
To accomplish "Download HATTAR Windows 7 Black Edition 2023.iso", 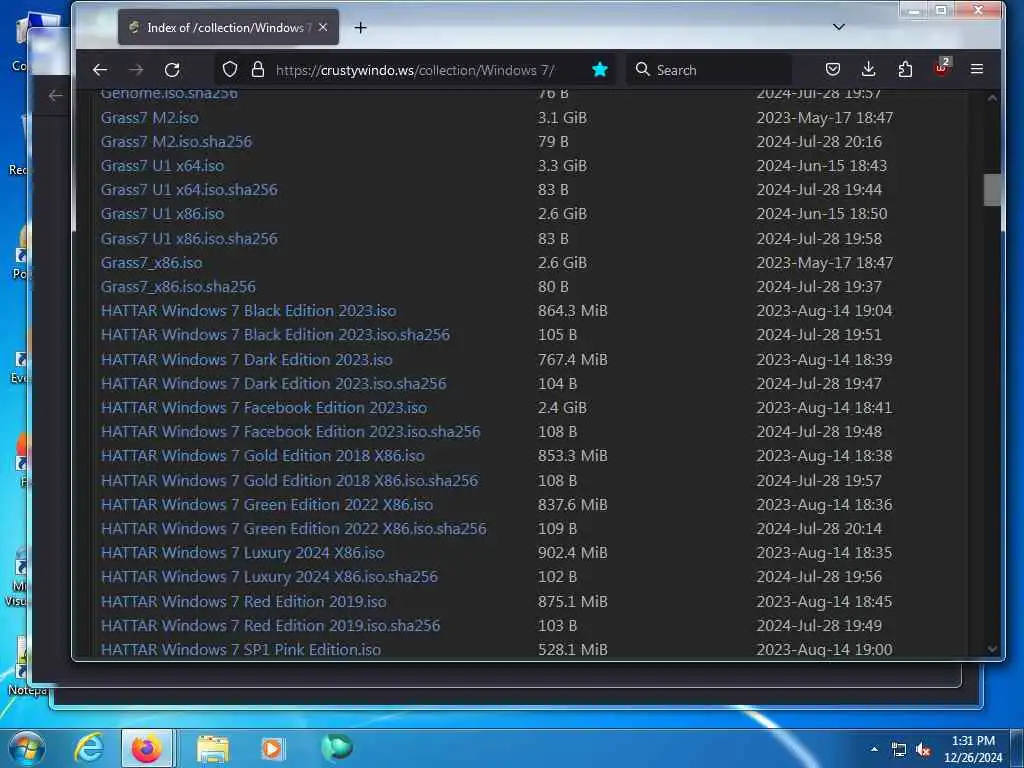I will [248, 311].
